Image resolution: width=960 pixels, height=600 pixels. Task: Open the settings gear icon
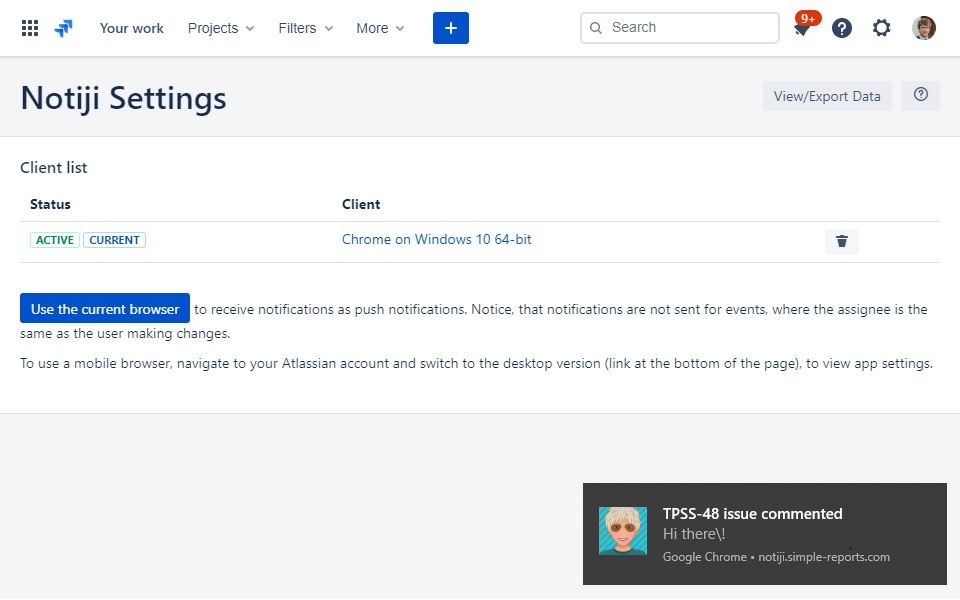[881, 28]
